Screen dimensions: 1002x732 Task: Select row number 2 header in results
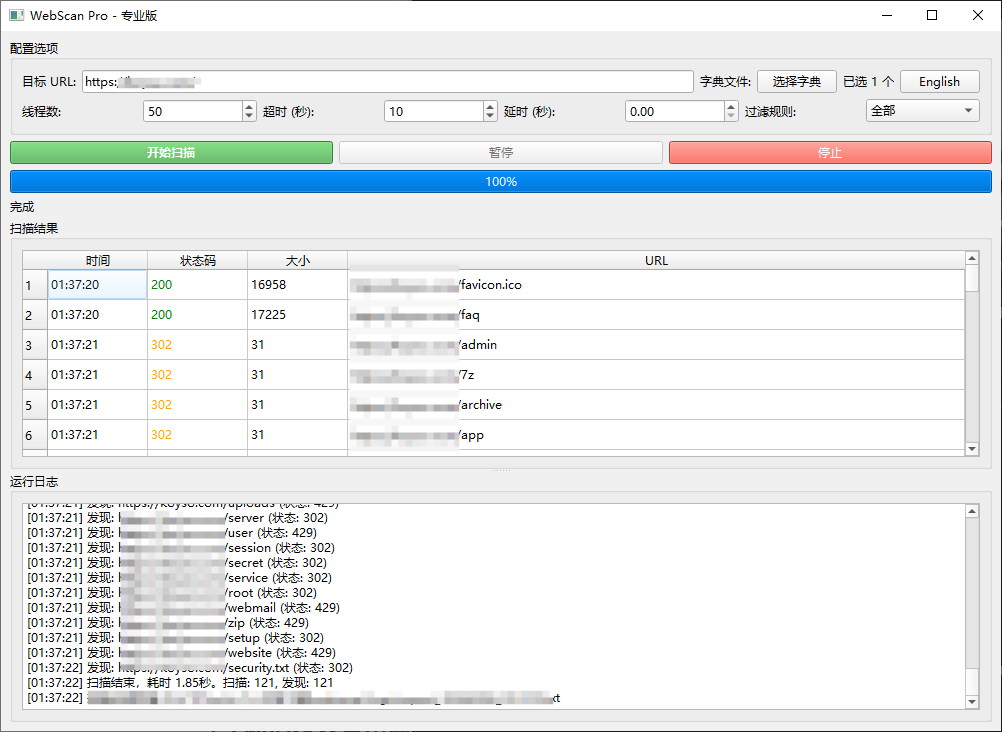point(35,315)
